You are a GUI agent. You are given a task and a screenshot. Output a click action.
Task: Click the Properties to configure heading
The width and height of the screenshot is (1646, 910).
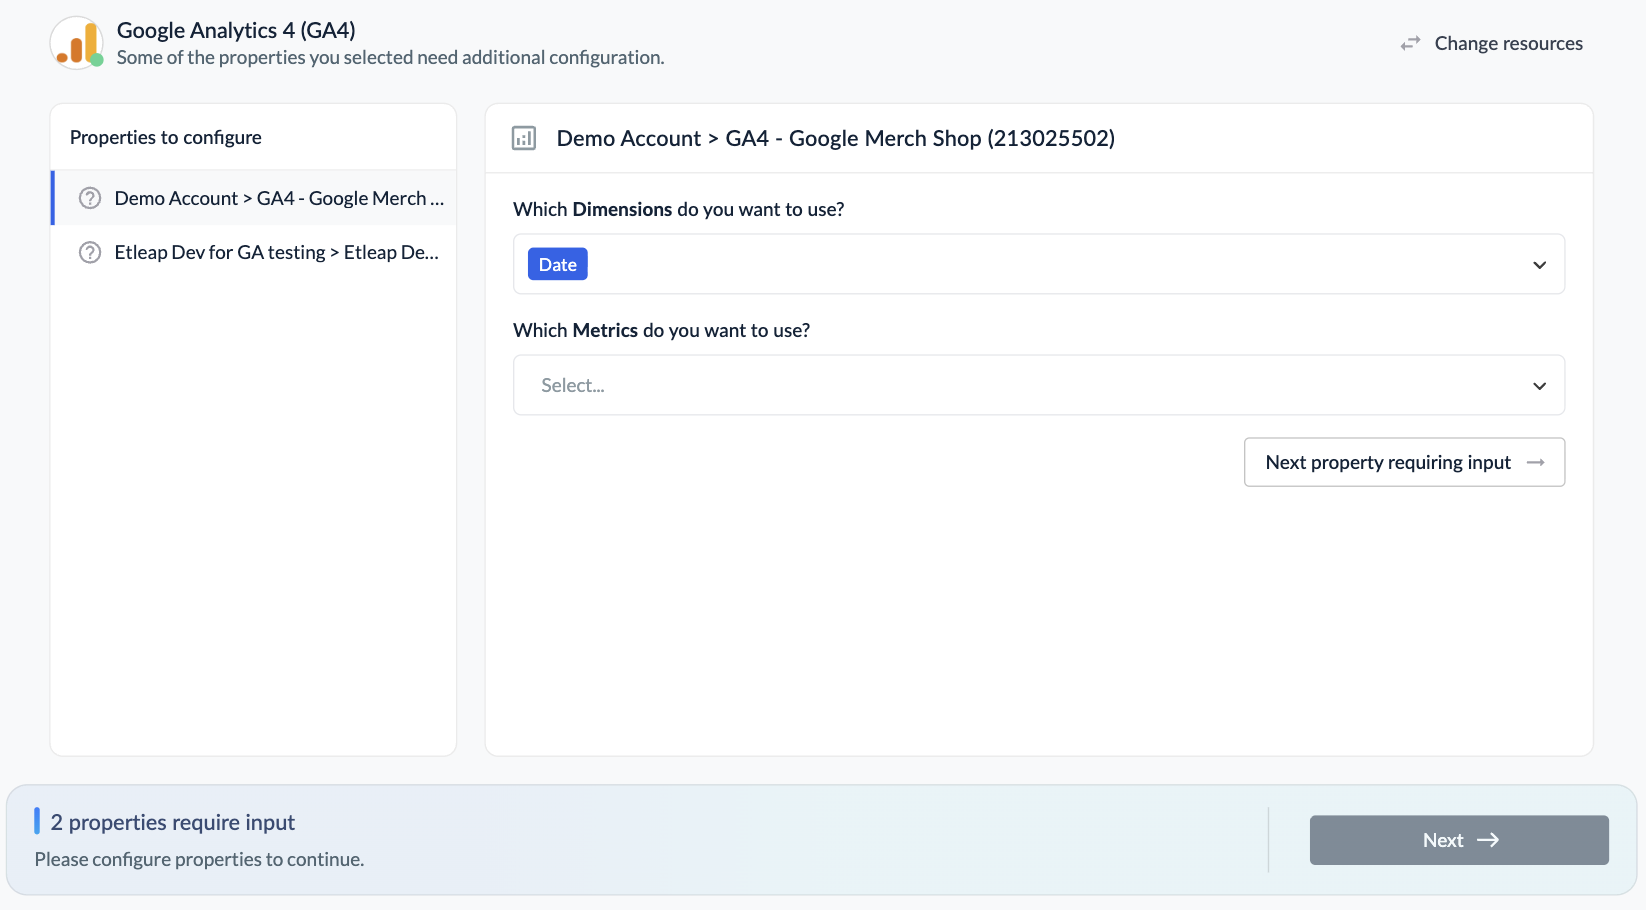(x=166, y=137)
